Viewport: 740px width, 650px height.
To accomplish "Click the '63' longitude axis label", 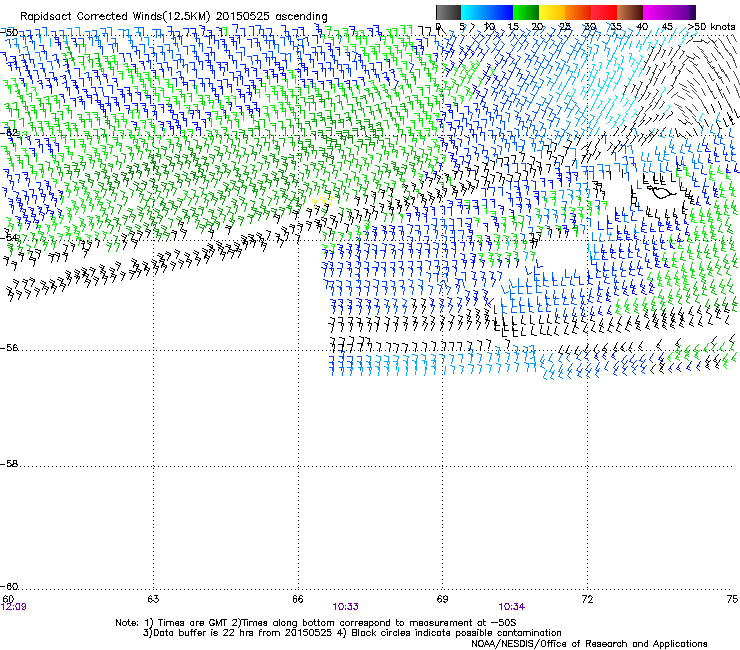I will pos(153,599).
